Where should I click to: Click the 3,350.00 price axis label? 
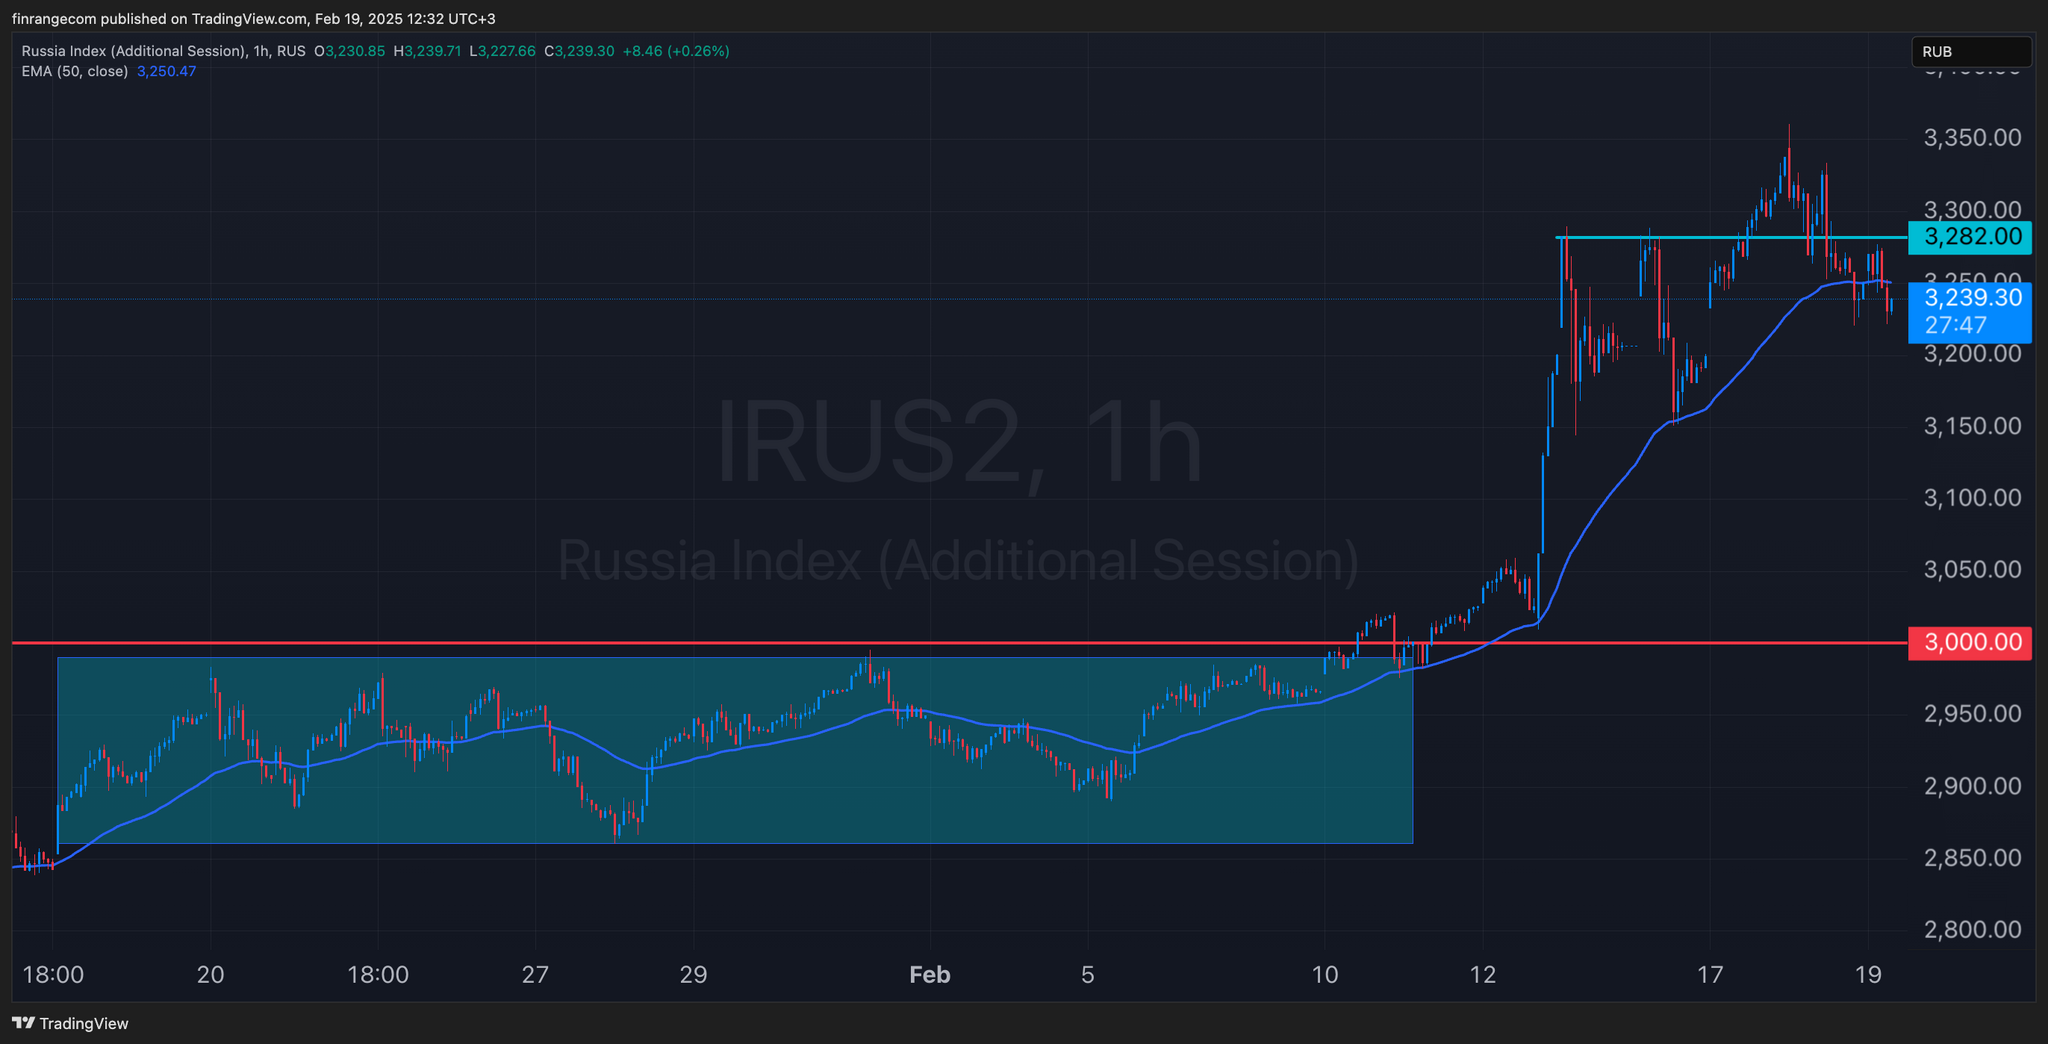click(x=1972, y=138)
